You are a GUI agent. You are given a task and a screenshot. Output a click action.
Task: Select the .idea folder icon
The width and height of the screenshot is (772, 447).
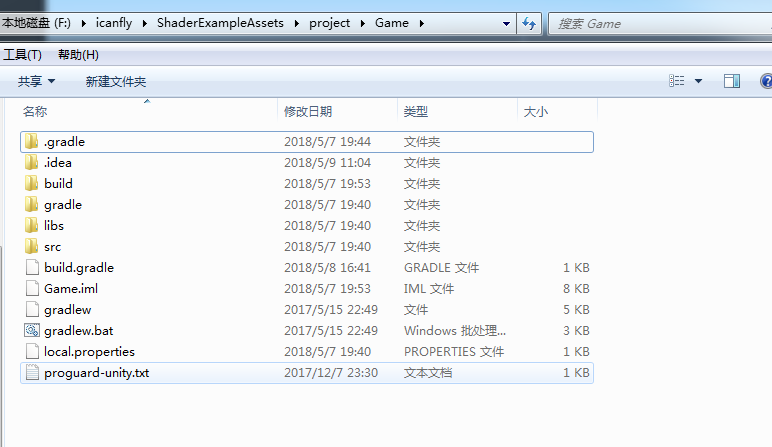[32, 162]
